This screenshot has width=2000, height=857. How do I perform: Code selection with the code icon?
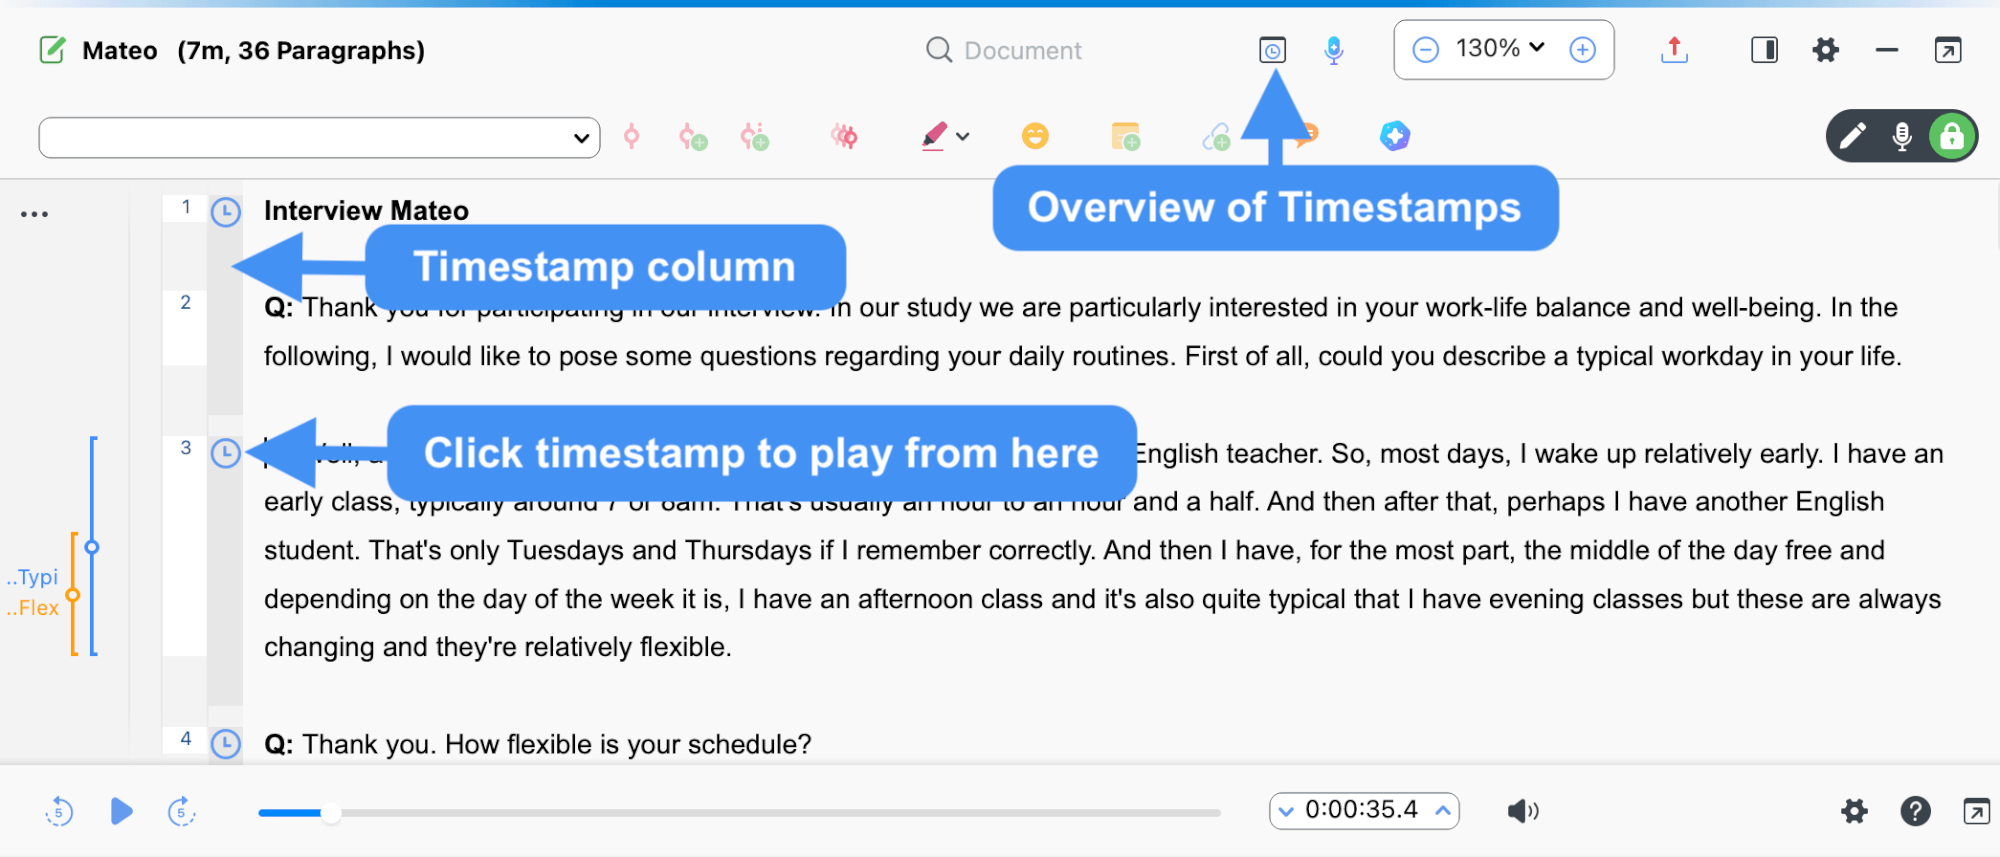click(x=631, y=136)
